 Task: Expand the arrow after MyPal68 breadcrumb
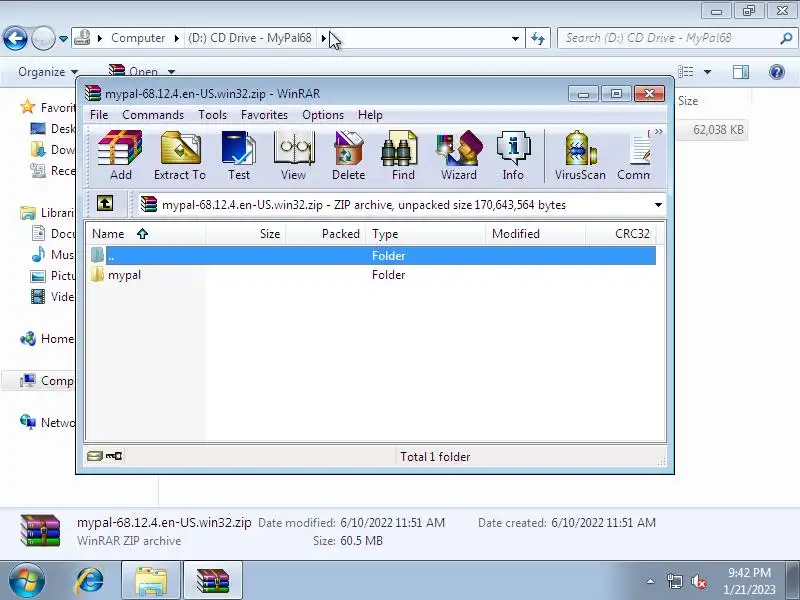[323, 38]
